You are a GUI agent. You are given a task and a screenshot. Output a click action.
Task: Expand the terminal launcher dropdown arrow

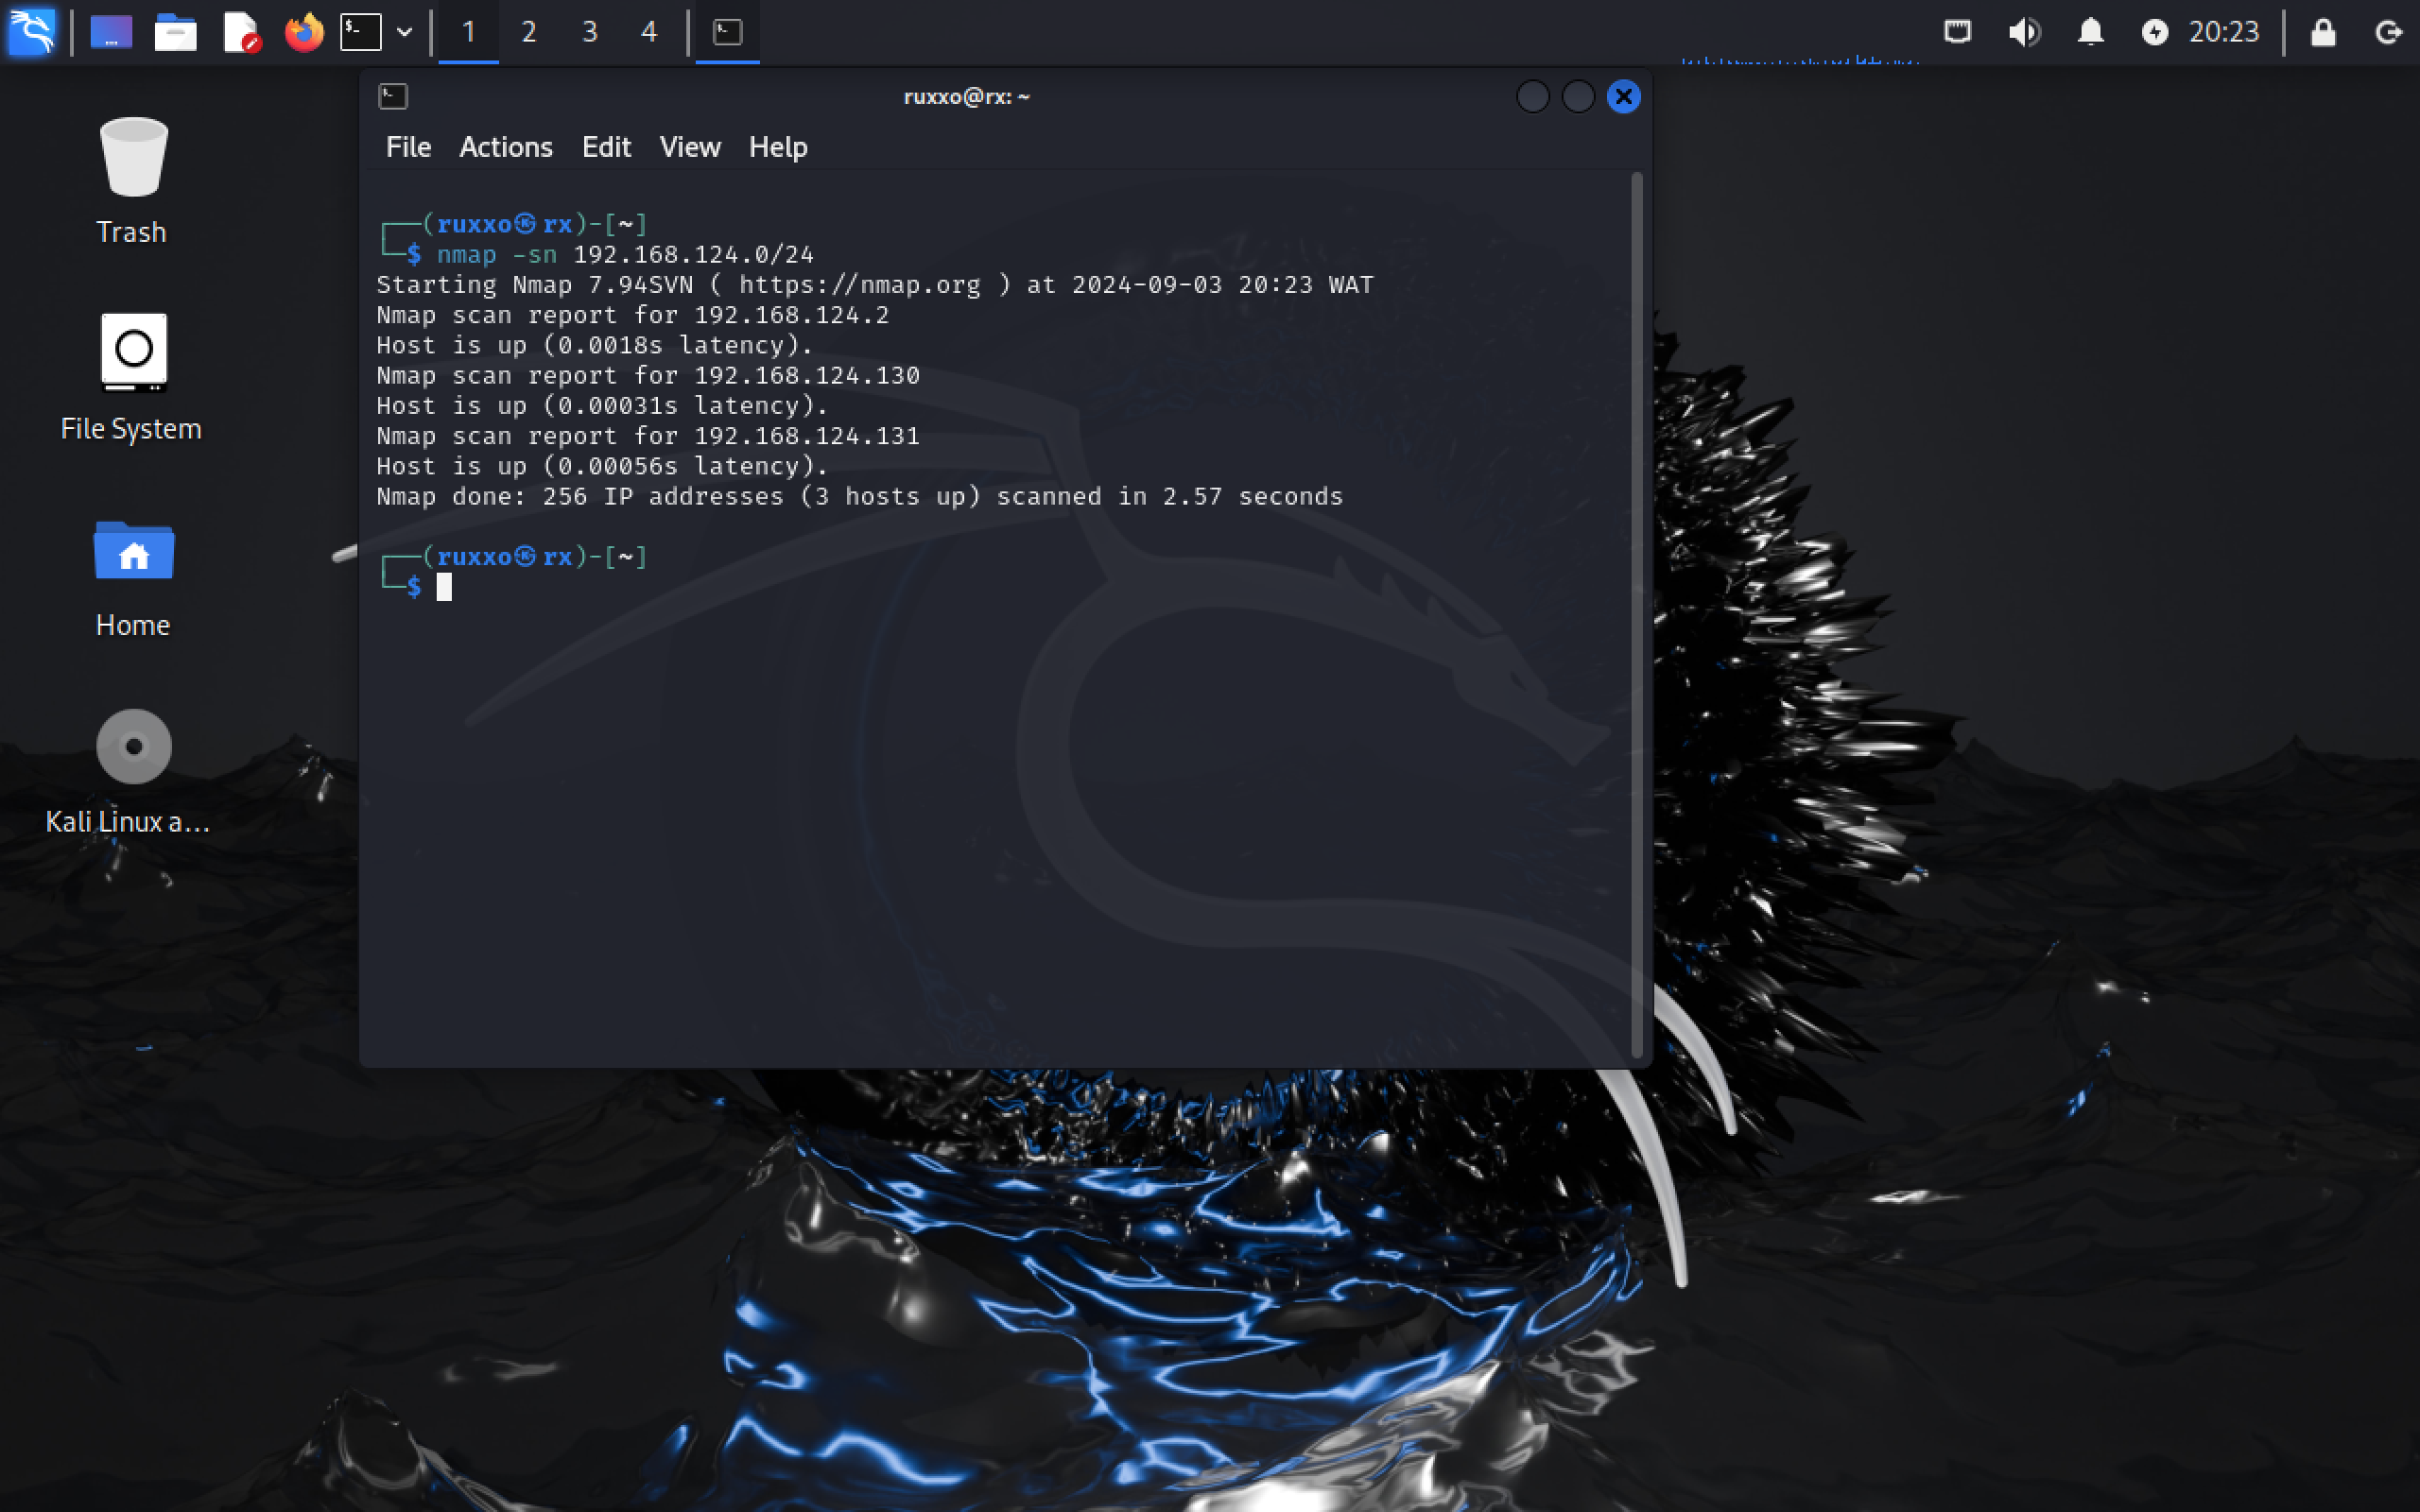(404, 32)
